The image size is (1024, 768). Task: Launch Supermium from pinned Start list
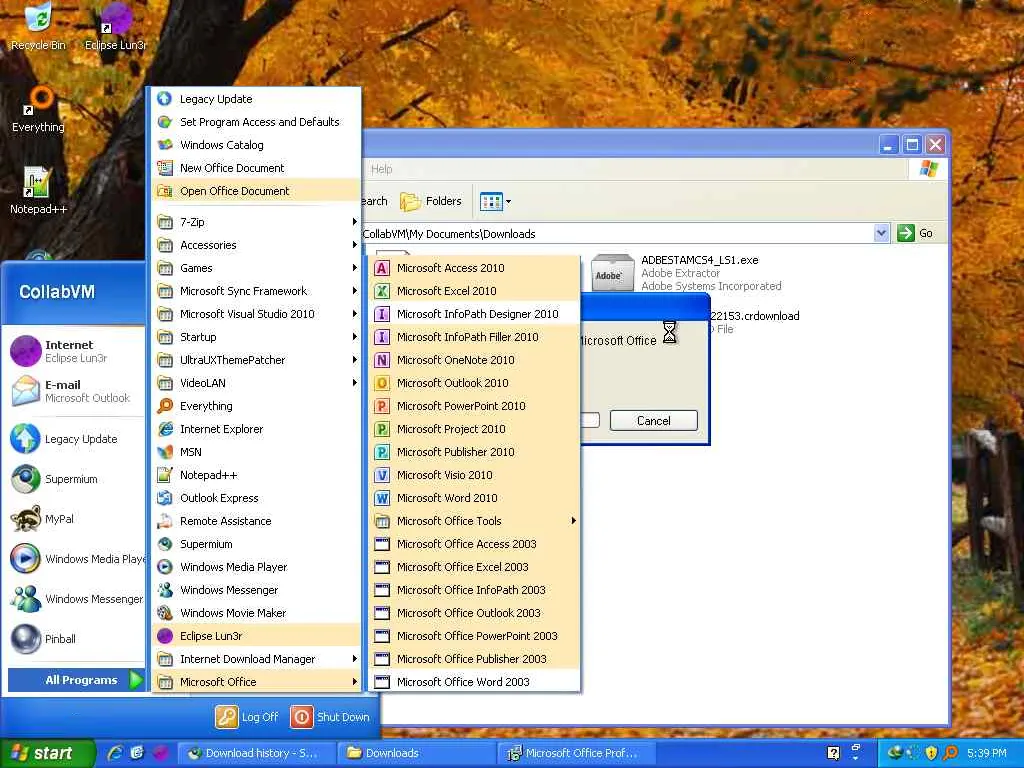(x=76, y=479)
